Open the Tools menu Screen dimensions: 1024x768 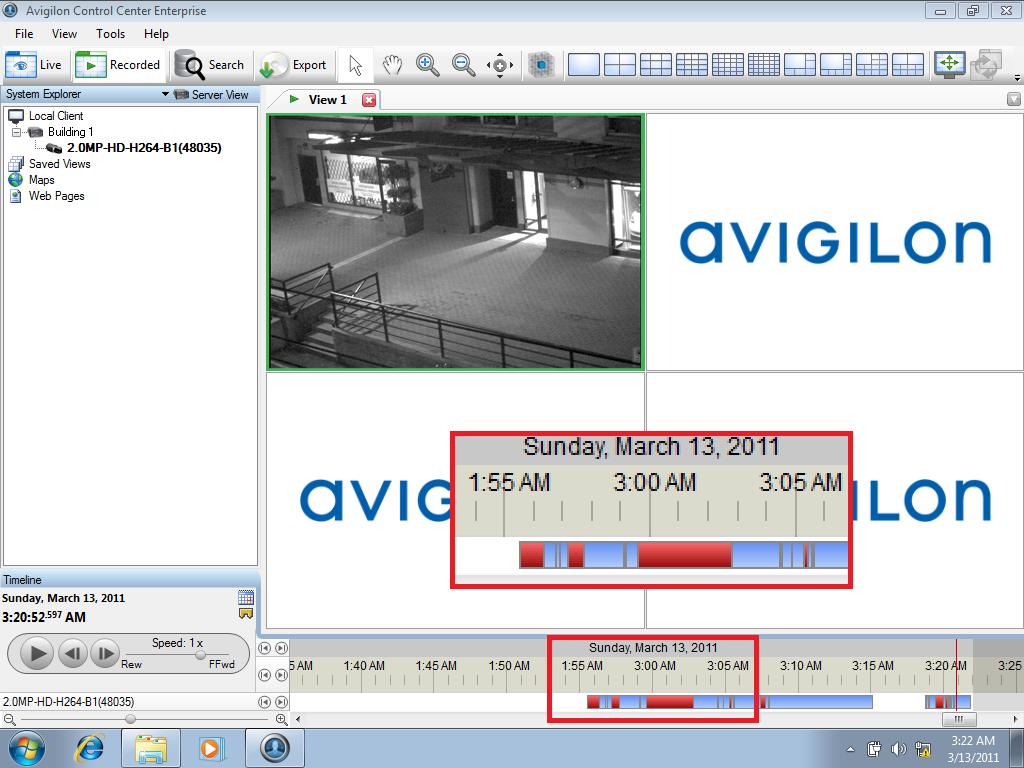pos(110,33)
